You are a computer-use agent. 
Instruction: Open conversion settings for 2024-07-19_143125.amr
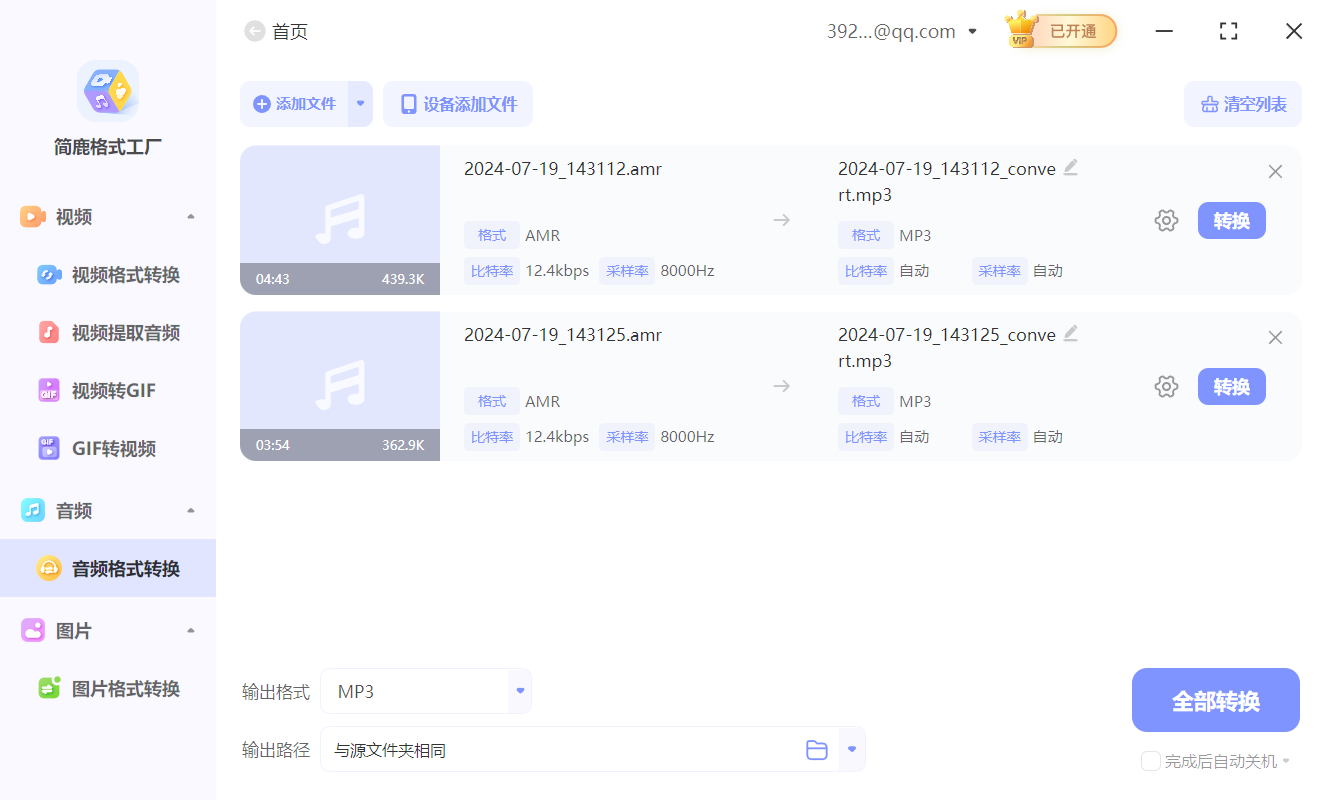pyautogui.click(x=1166, y=386)
